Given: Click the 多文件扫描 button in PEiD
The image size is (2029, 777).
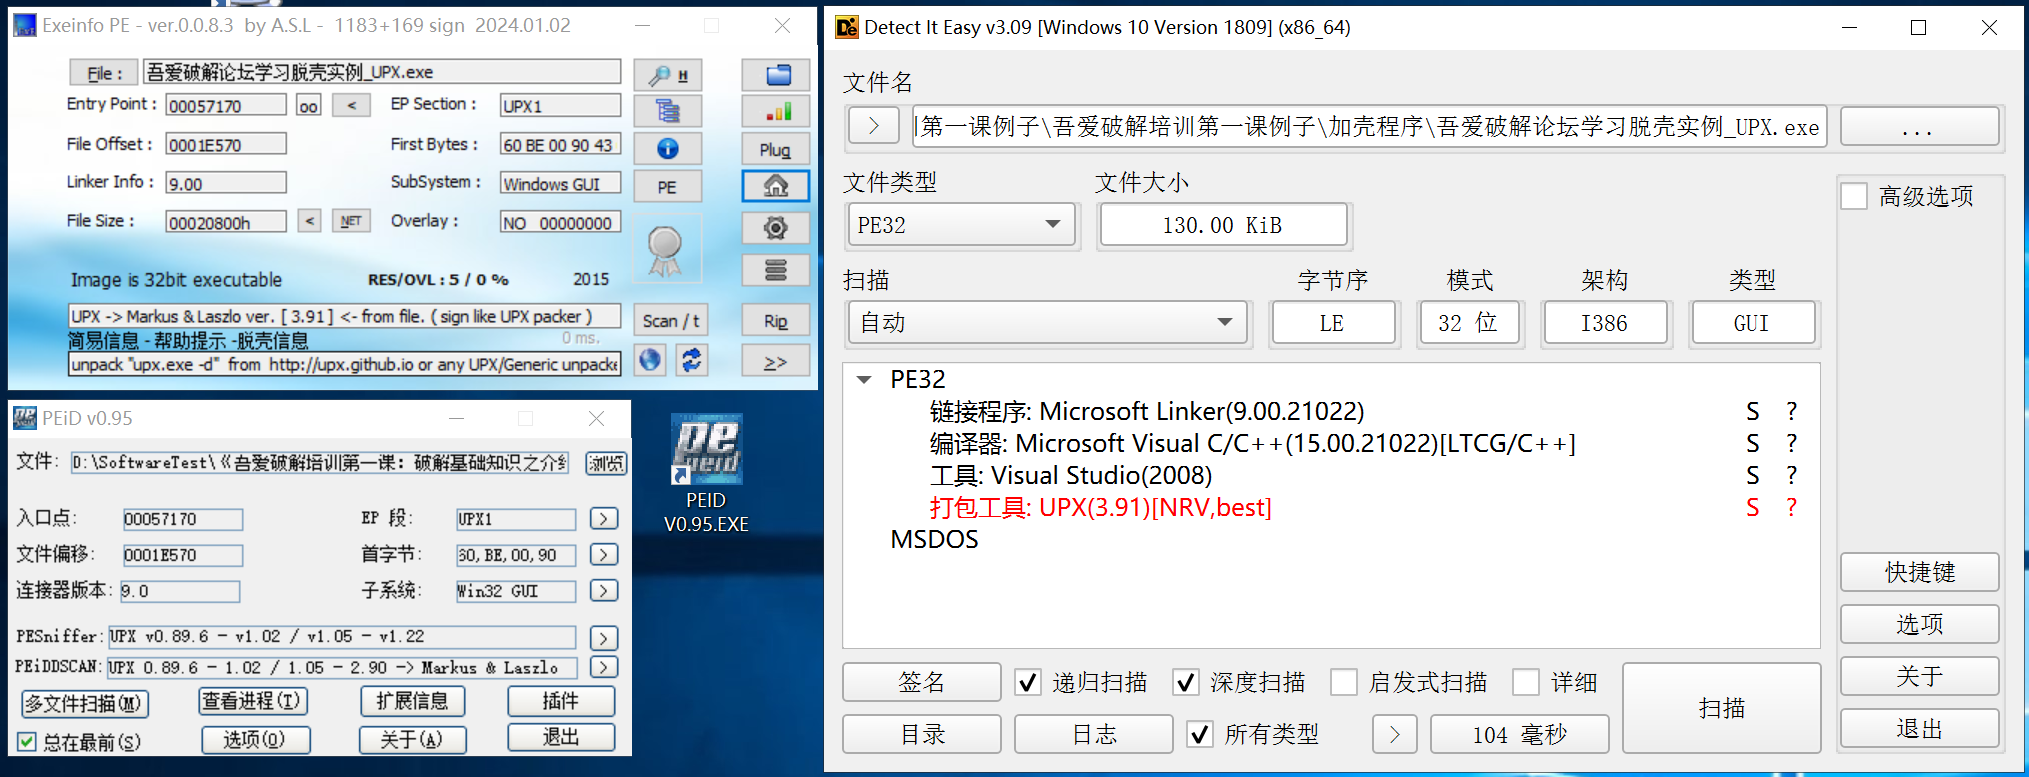Looking at the screenshot, I should (x=85, y=704).
